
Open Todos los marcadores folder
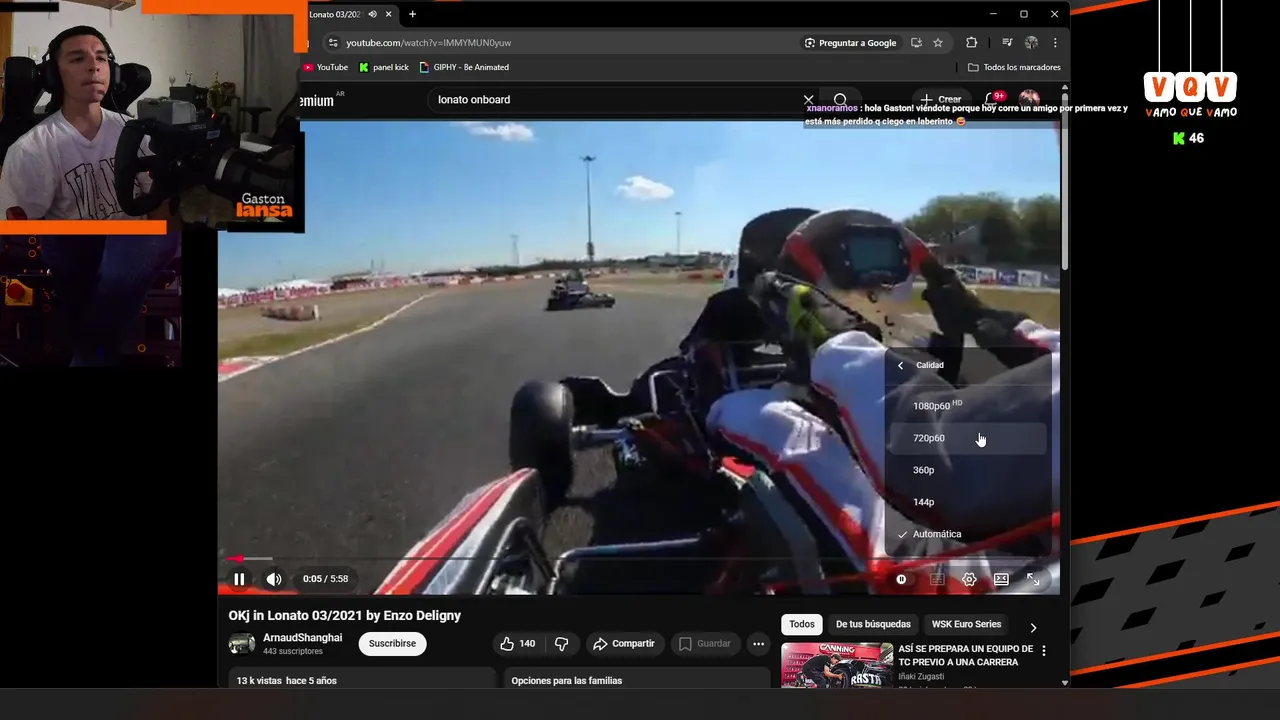point(1014,67)
